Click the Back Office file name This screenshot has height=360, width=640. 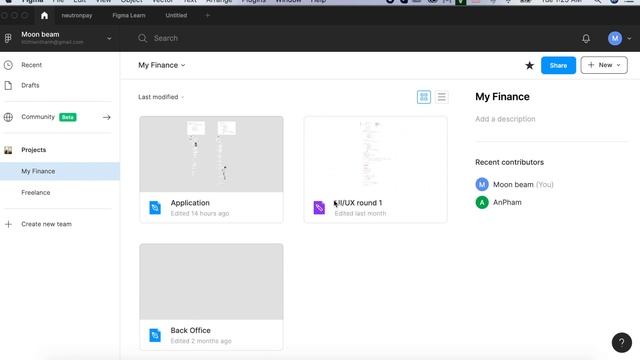[191, 330]
